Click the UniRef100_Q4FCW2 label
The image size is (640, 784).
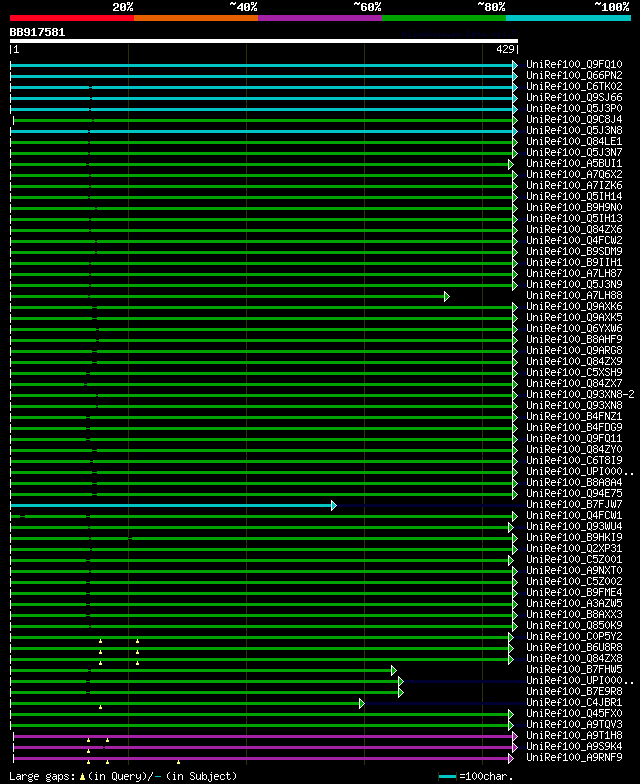coord(574,240)
